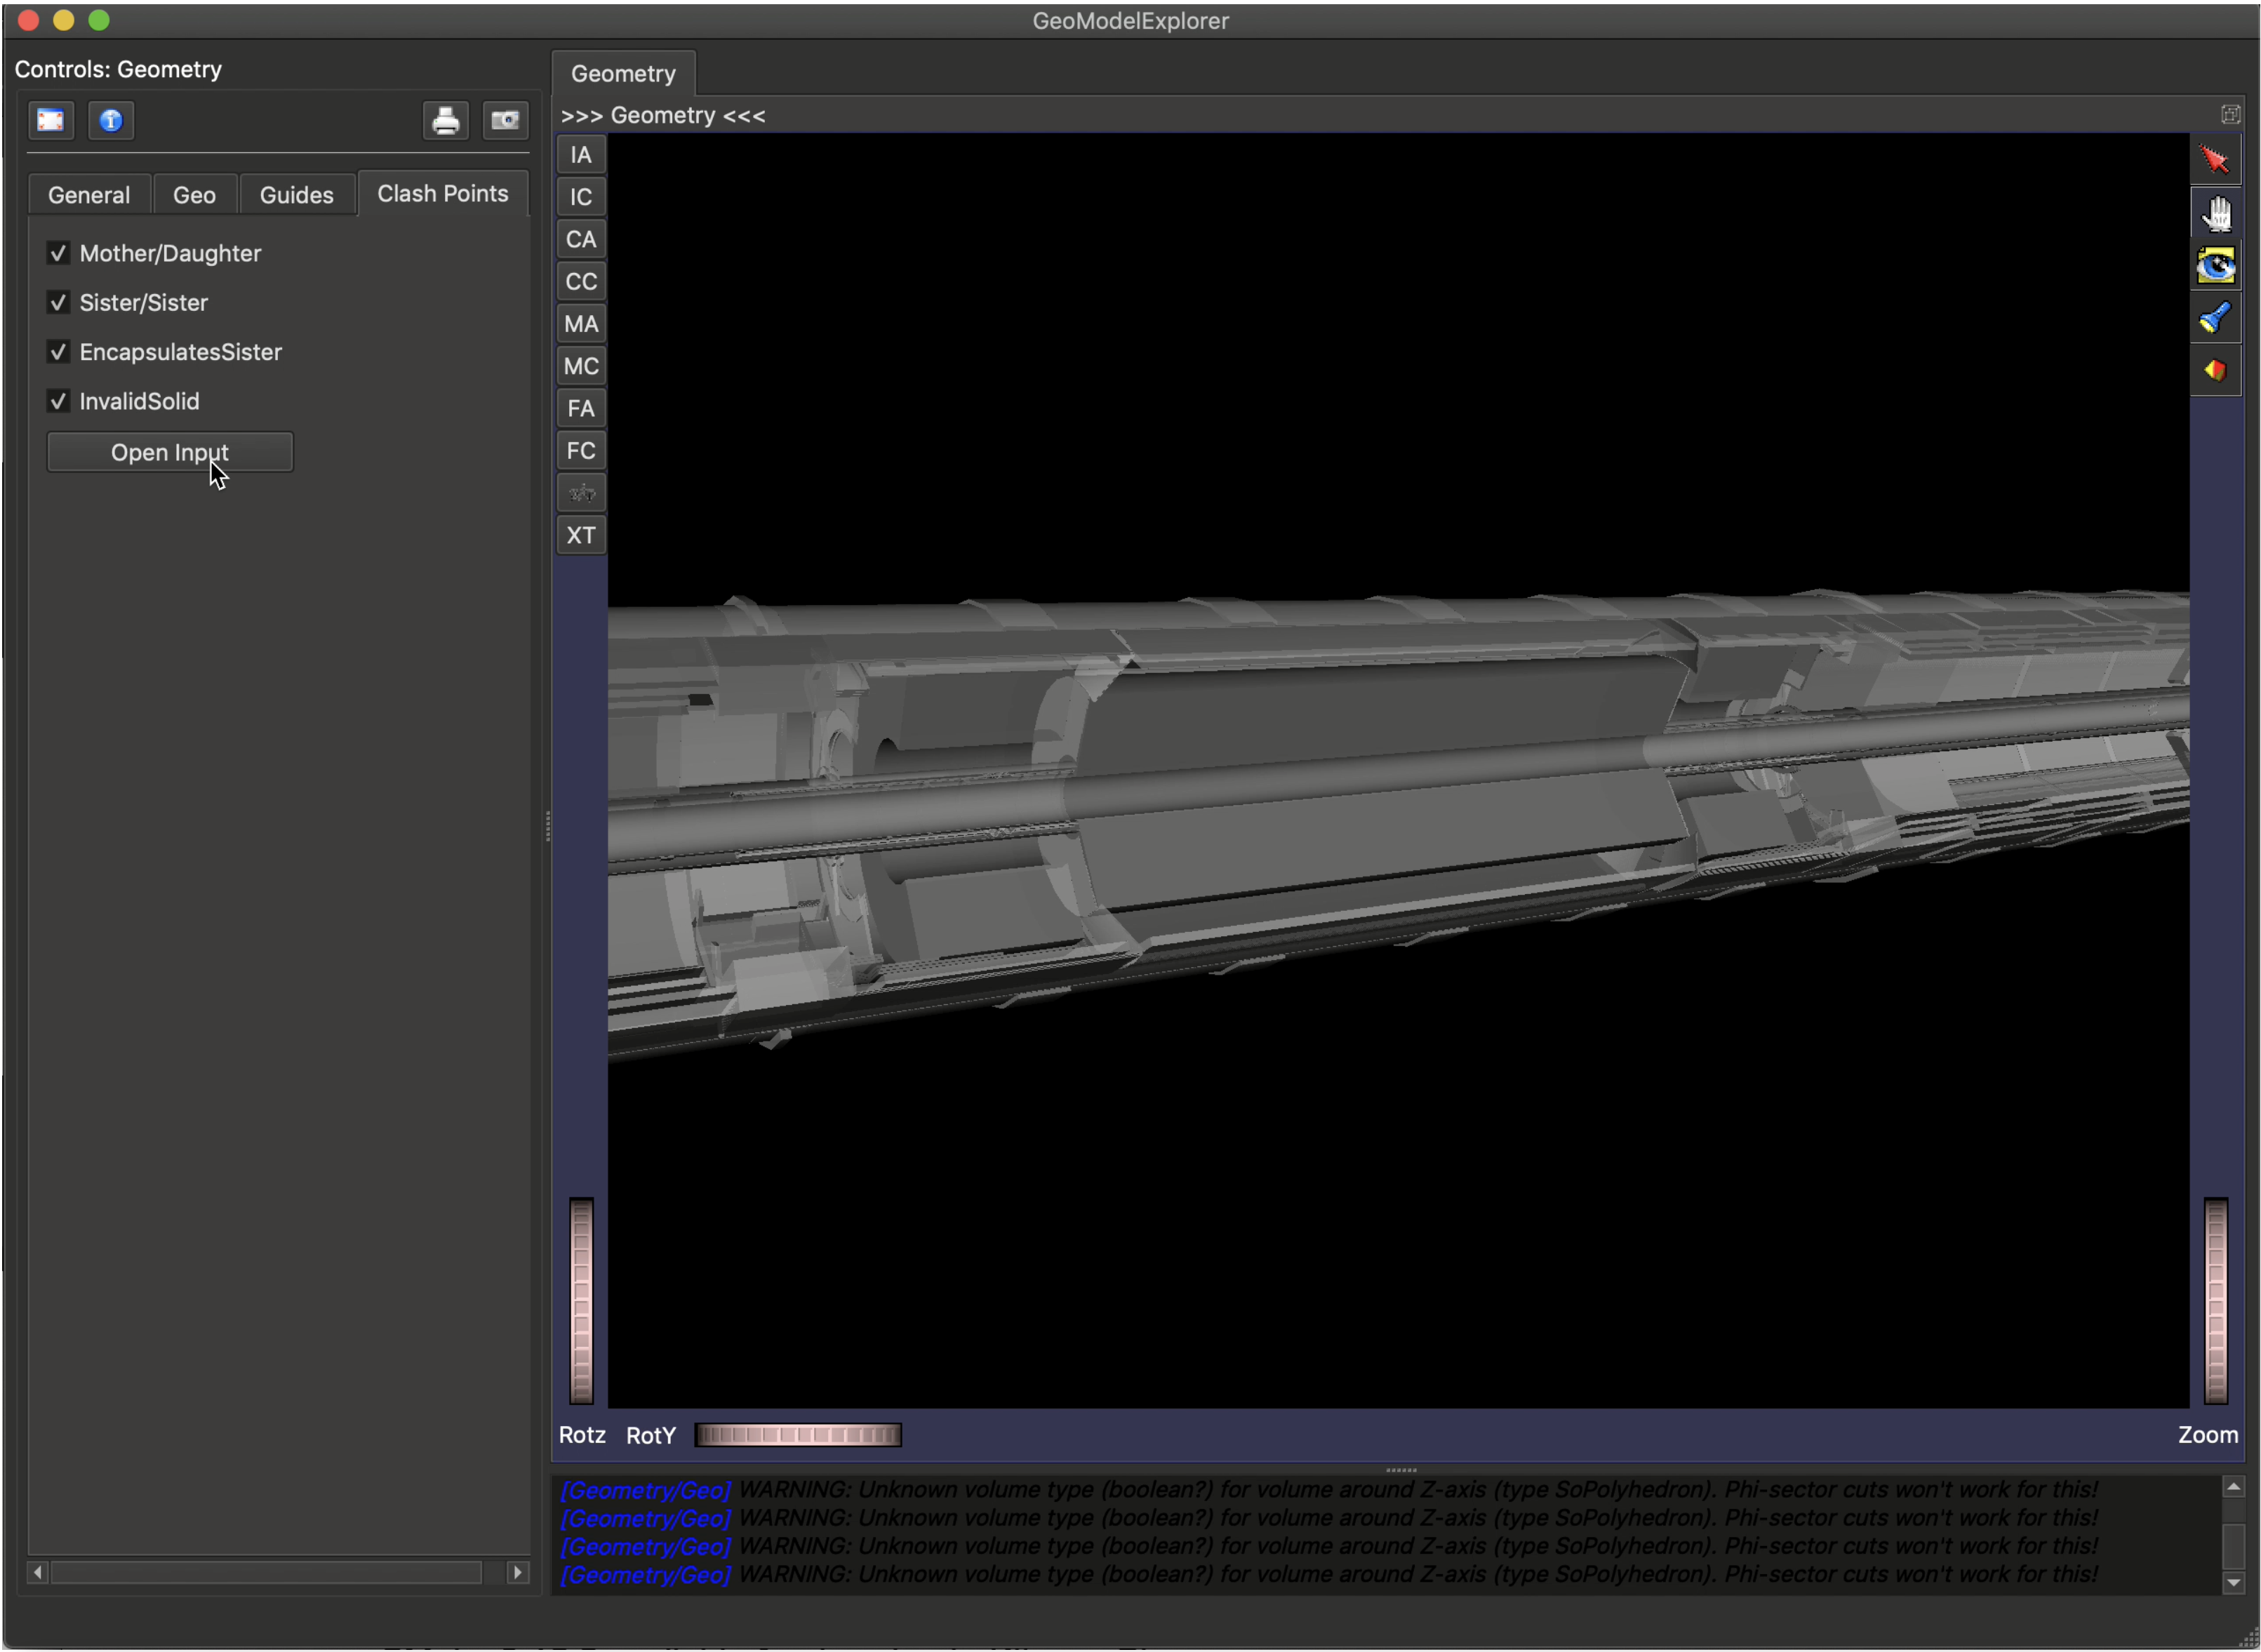Click the MA view button
This screenshot has width=2261, height=1652.
pos(581,324)
